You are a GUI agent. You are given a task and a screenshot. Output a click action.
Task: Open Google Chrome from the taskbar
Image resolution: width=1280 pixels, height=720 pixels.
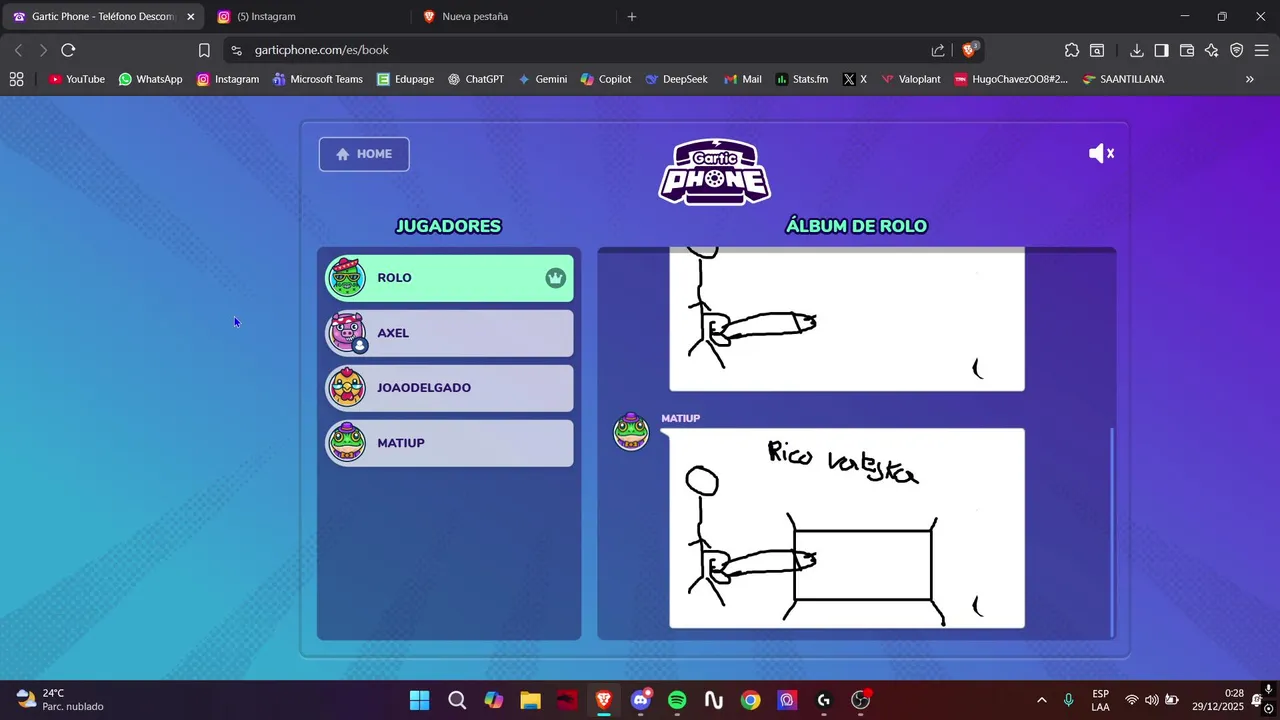[x=751, y=700]
